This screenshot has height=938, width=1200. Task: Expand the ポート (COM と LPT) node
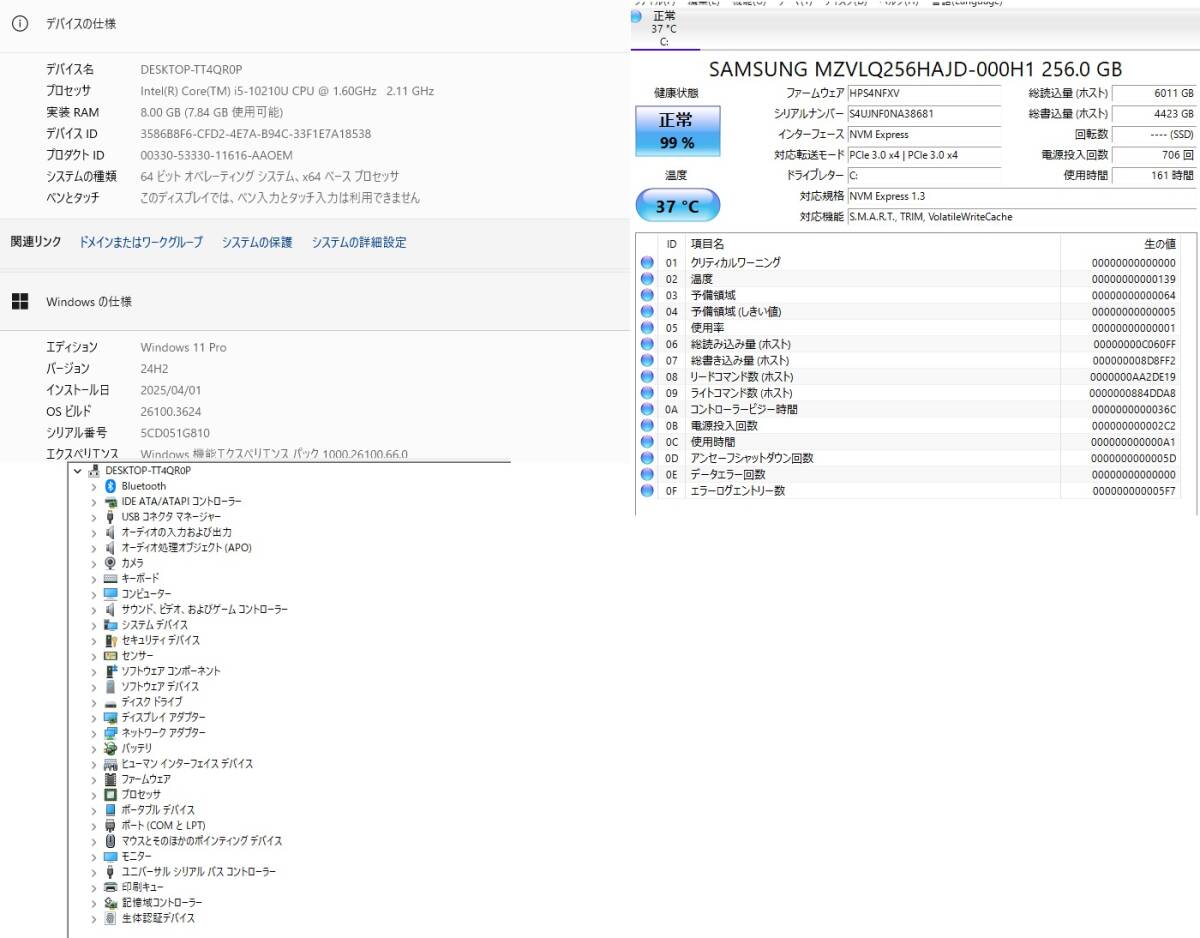[x=94, y=825]
